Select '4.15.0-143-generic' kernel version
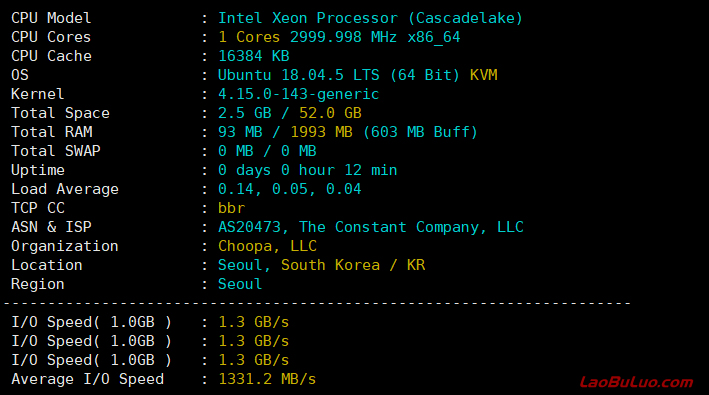709x395 pixels. tap(298, 94)
